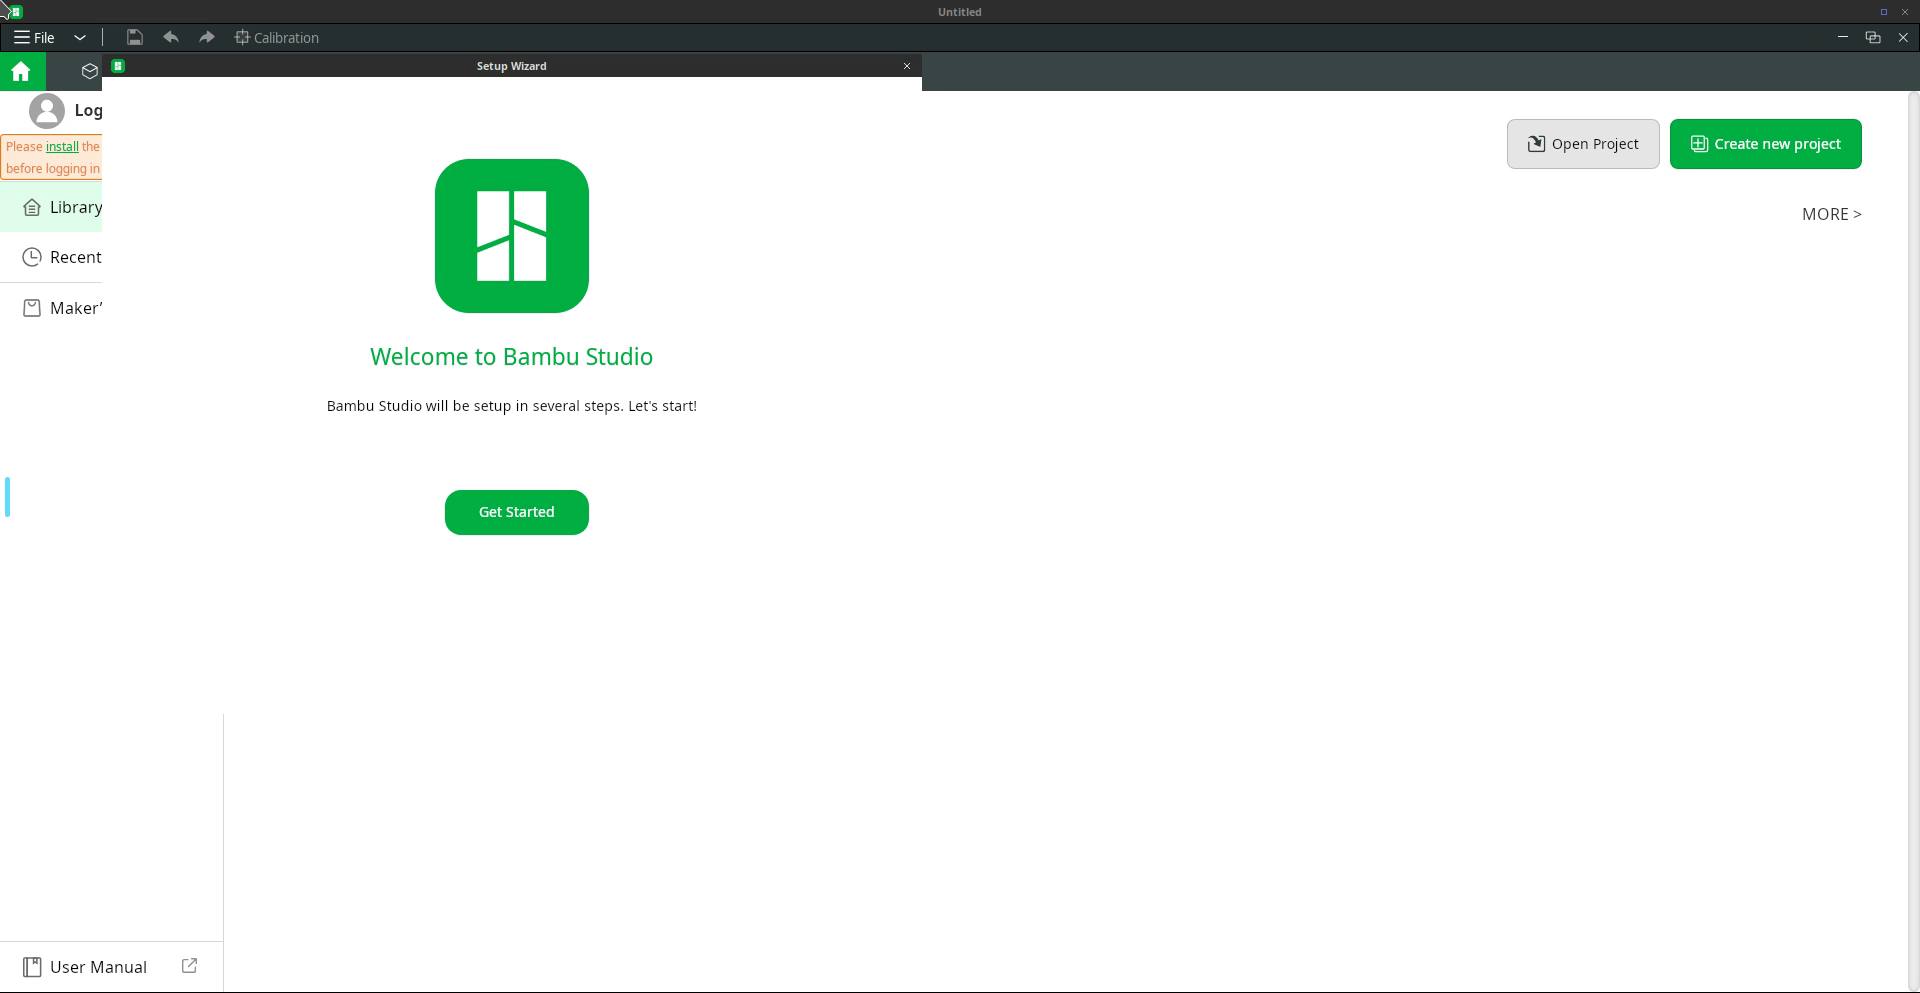The height and width of the screenshot is (993, 1920).
Task: Open the Calibration menu
Action: click(x=277, y=37)
